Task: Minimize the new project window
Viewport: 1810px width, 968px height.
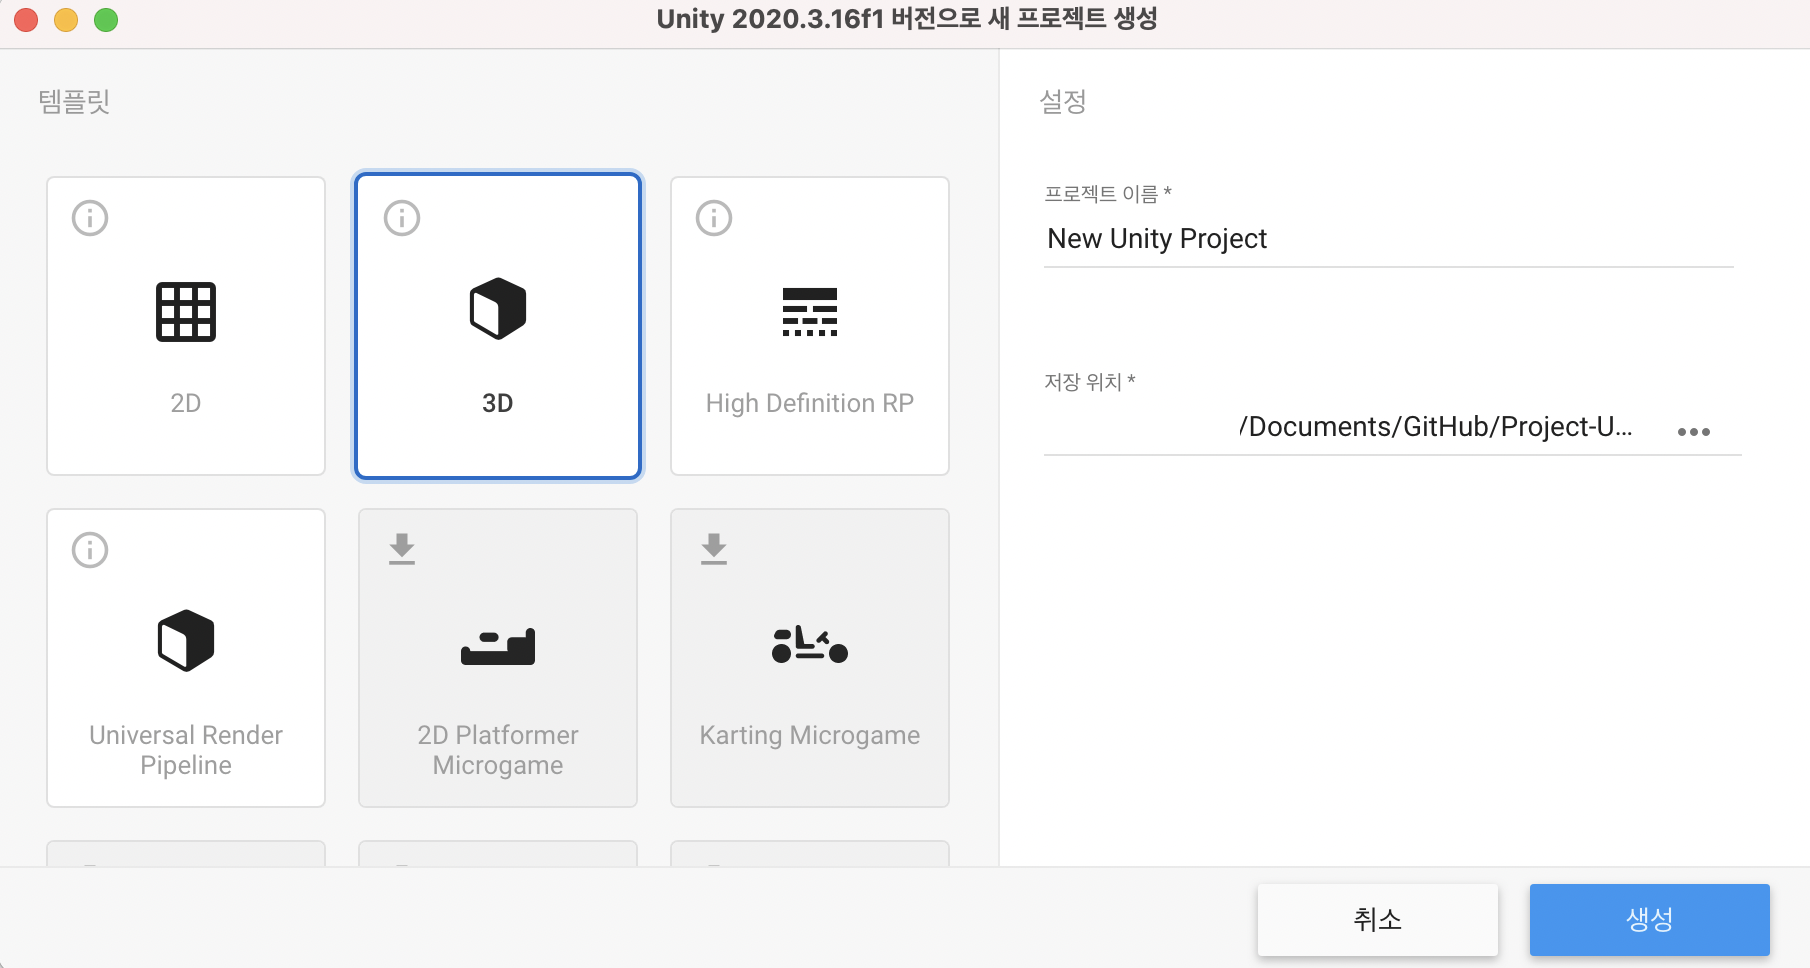Action: point(66,20)
